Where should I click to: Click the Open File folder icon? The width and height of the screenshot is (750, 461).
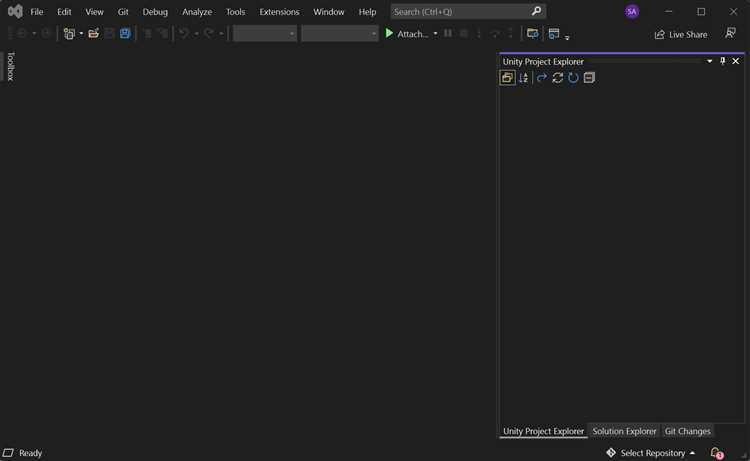pyautogui.click(x=93, y=33)
